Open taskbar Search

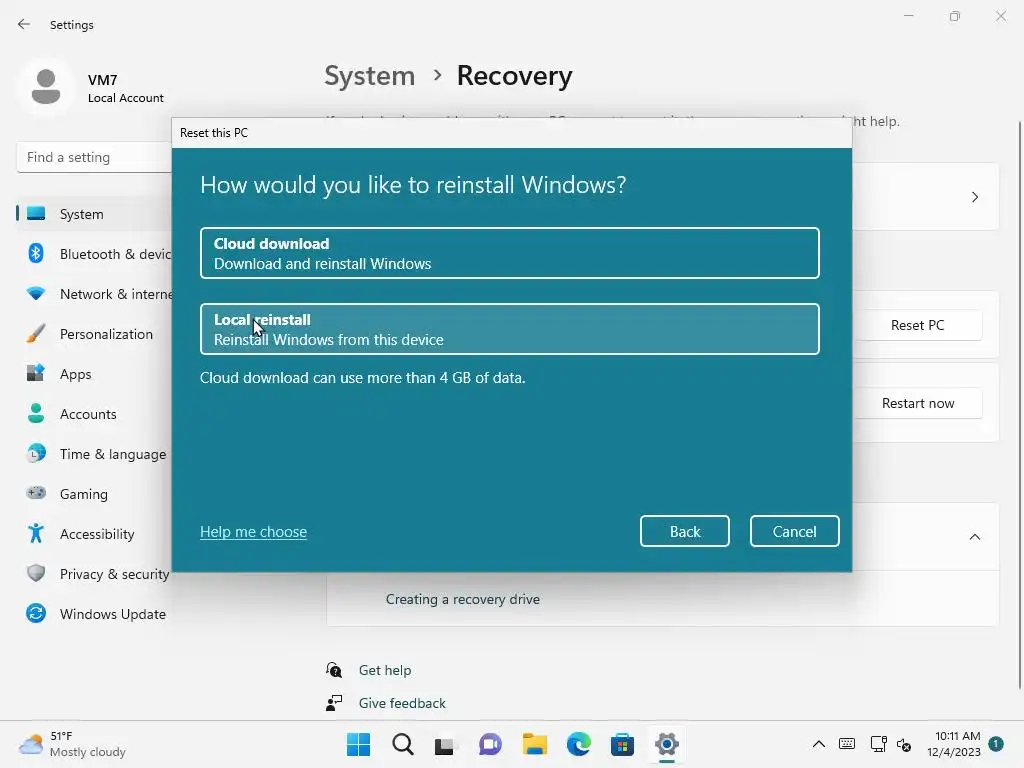[402, 744]
